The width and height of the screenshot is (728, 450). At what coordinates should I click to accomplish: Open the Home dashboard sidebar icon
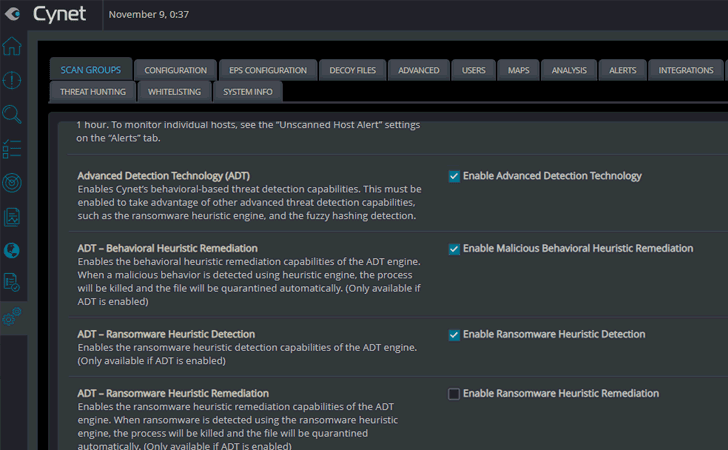pos(12,46)
